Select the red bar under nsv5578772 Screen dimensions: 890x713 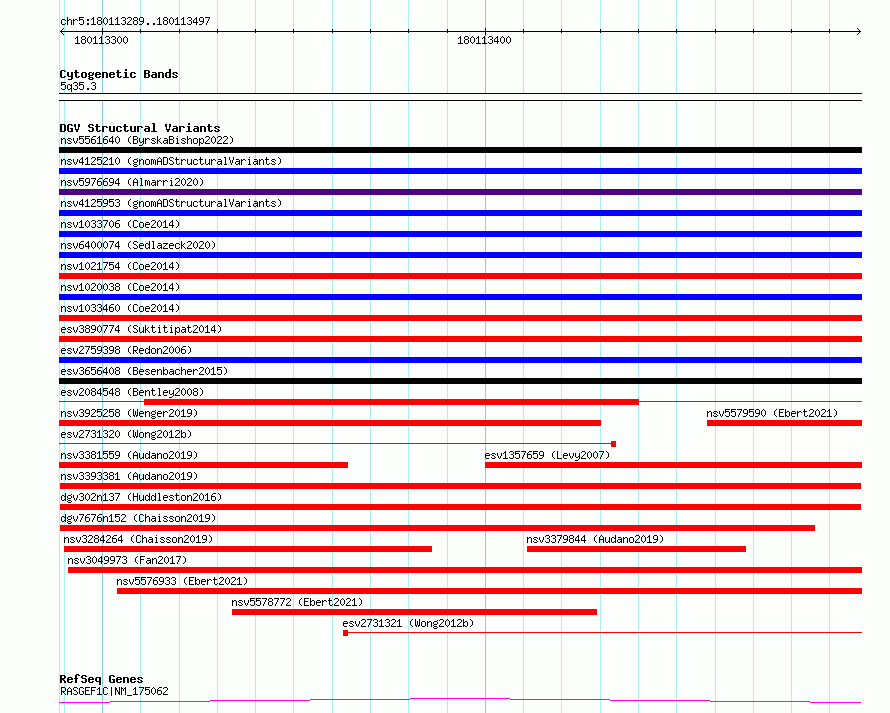414,612
